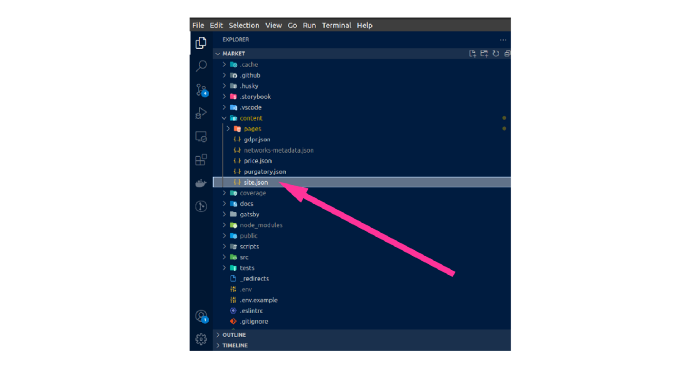Screen dimensions: 700x368
Task: Select the site.json file
Action: (x=362, y=182)
